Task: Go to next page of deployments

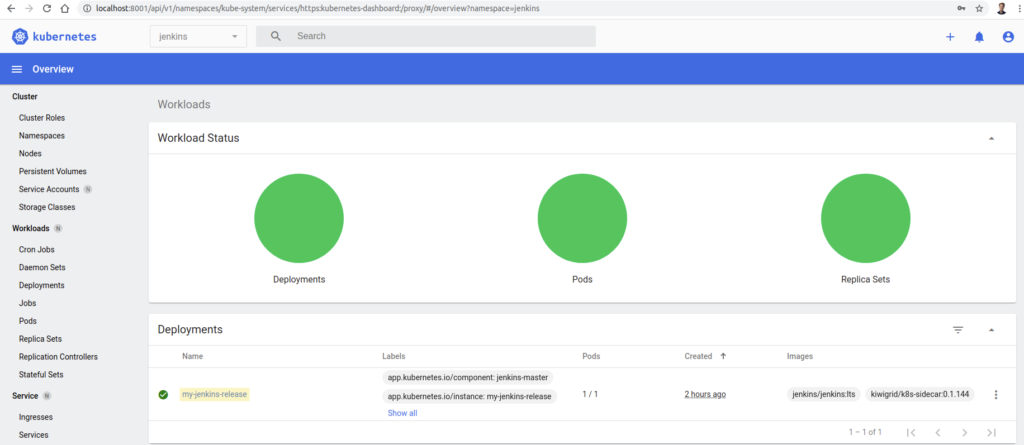Action: [x=964, y=432]
